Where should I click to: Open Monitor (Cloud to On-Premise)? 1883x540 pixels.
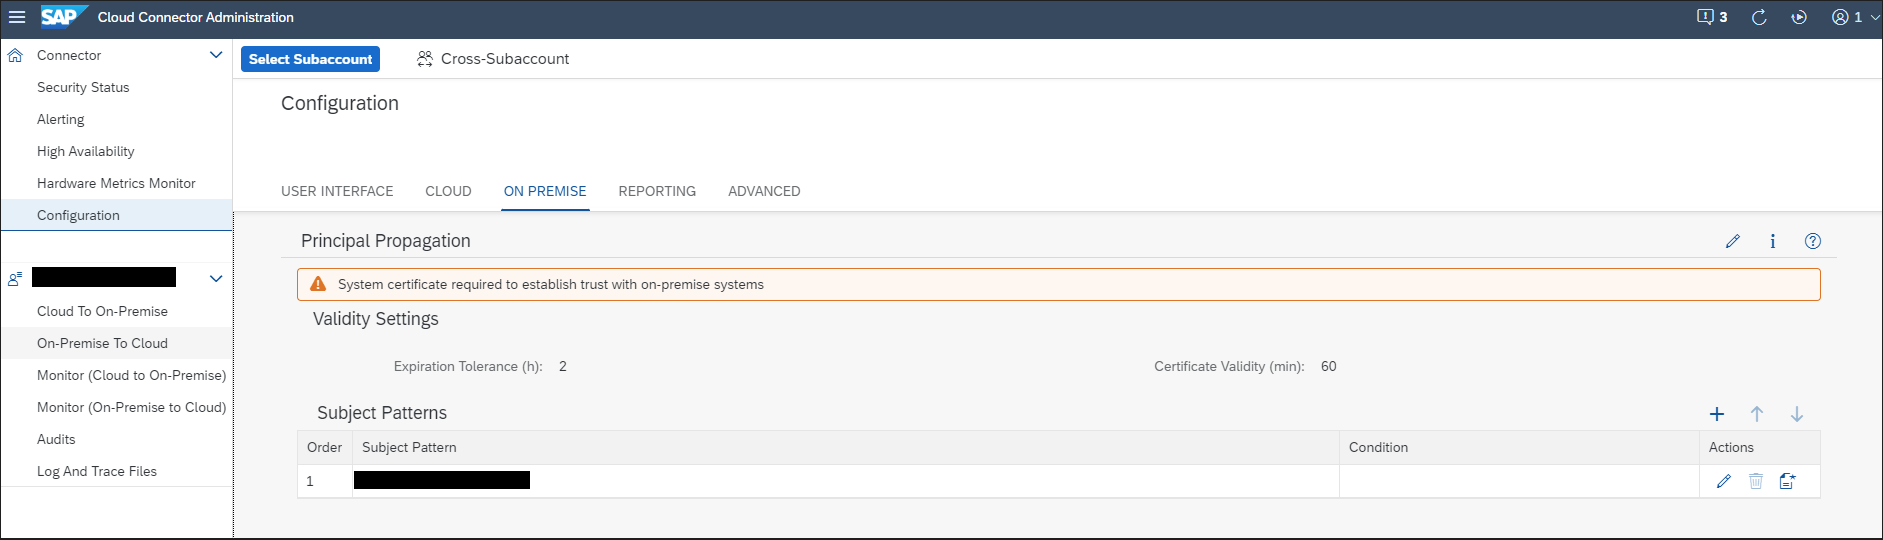[x=131, y=375]
